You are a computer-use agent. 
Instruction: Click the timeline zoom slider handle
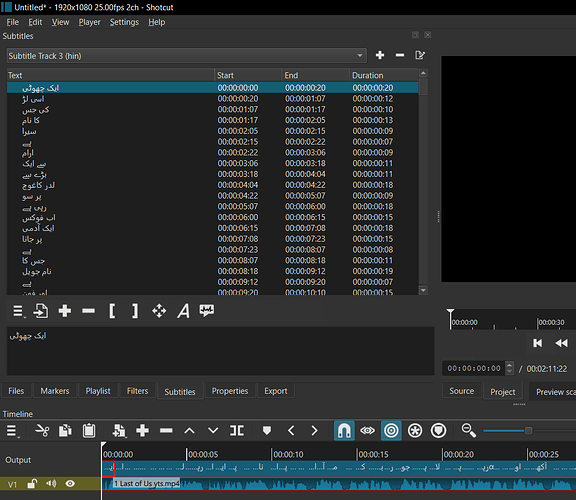tap(528, 431)
